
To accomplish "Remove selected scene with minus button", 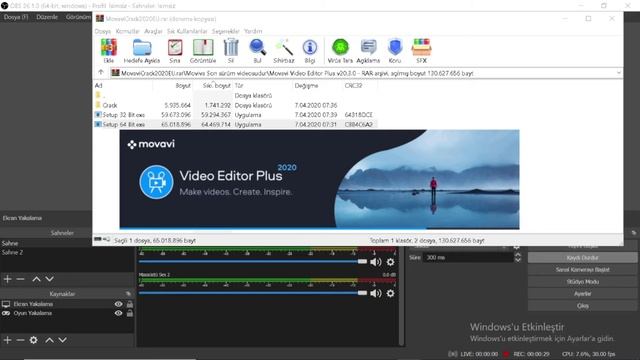I will tap(20, 279).
